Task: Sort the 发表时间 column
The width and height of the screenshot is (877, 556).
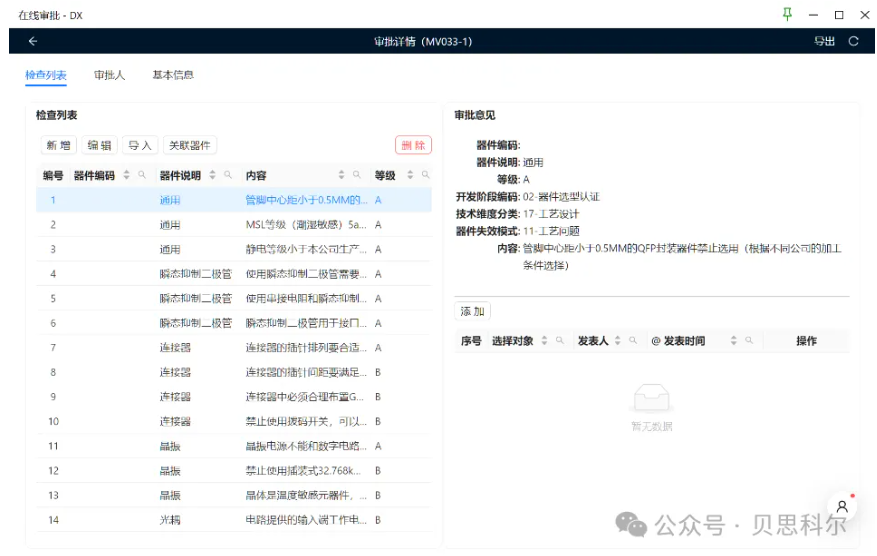Action: coord(733,341)
